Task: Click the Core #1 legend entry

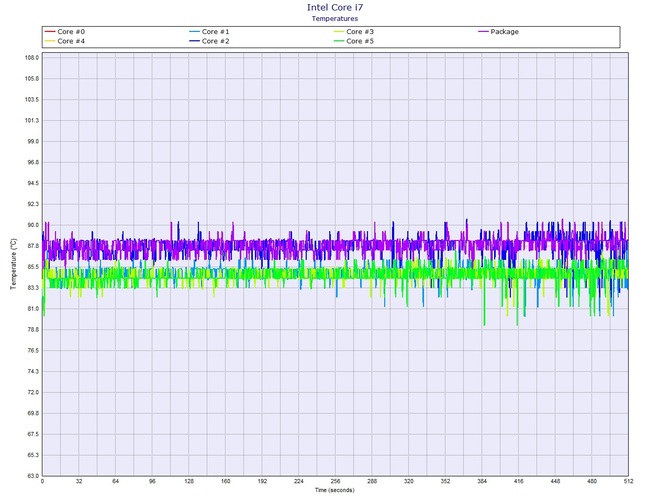Action: click(x=209, y=32)
